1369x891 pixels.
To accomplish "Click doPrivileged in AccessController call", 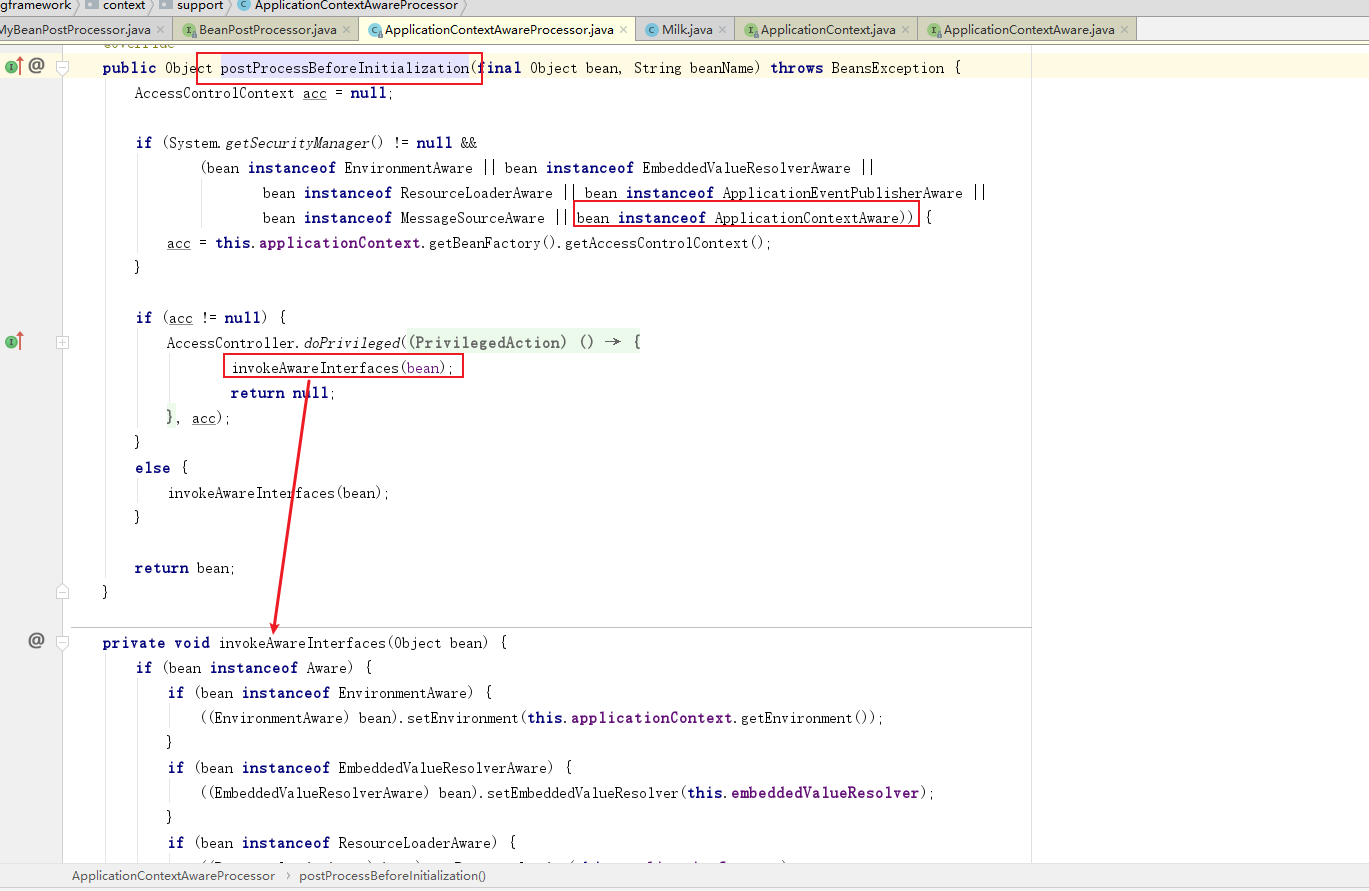I will [351, 343].
